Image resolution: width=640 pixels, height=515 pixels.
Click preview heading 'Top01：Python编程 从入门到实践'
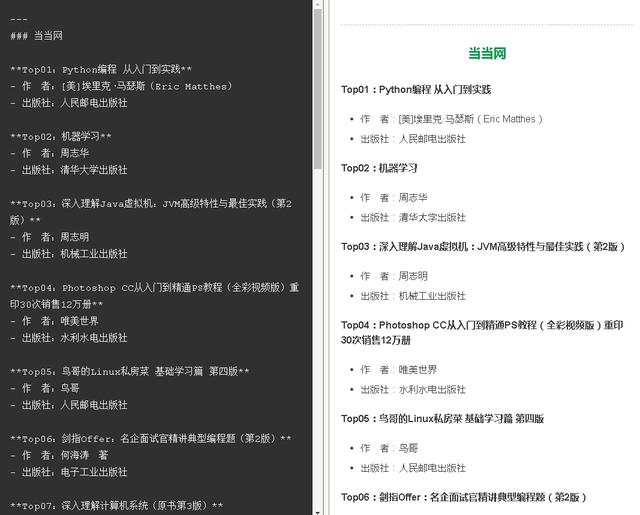[x=416, y=90]
